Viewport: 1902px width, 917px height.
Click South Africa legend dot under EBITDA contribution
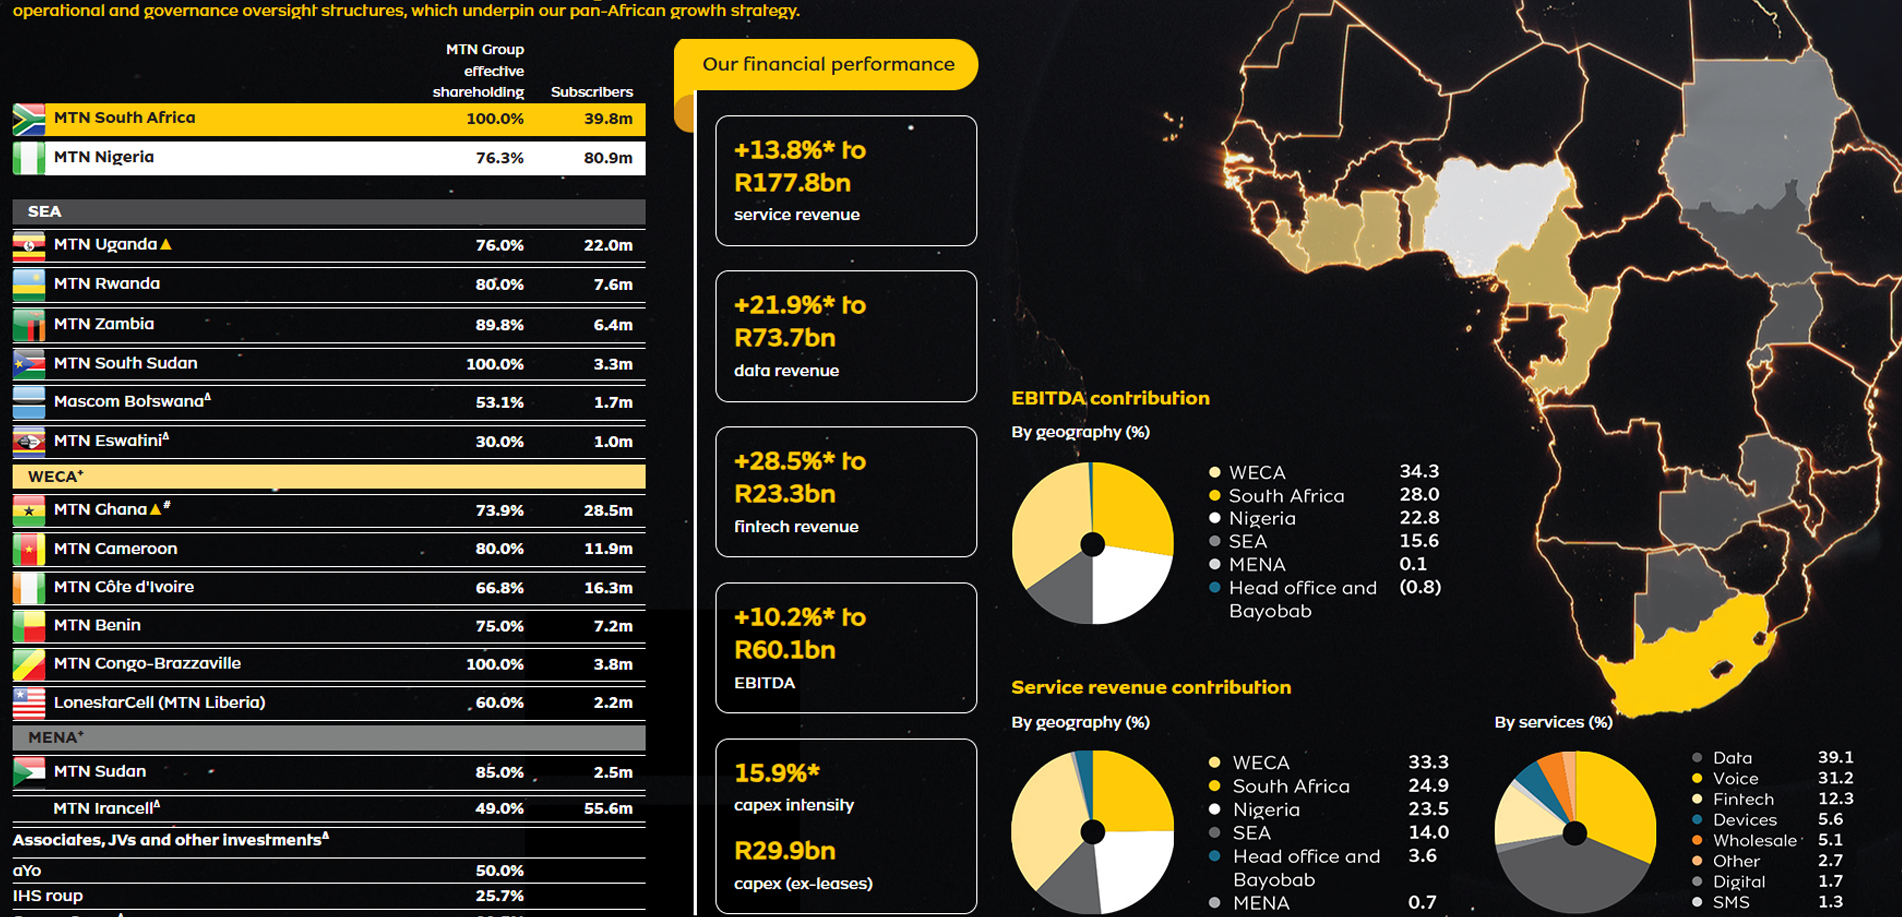[1215, 495]
